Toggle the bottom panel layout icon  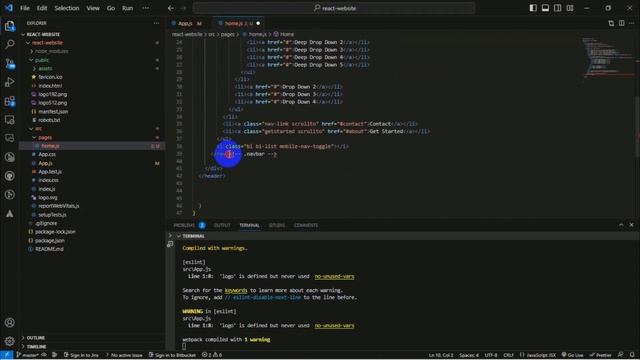point(545,8)
